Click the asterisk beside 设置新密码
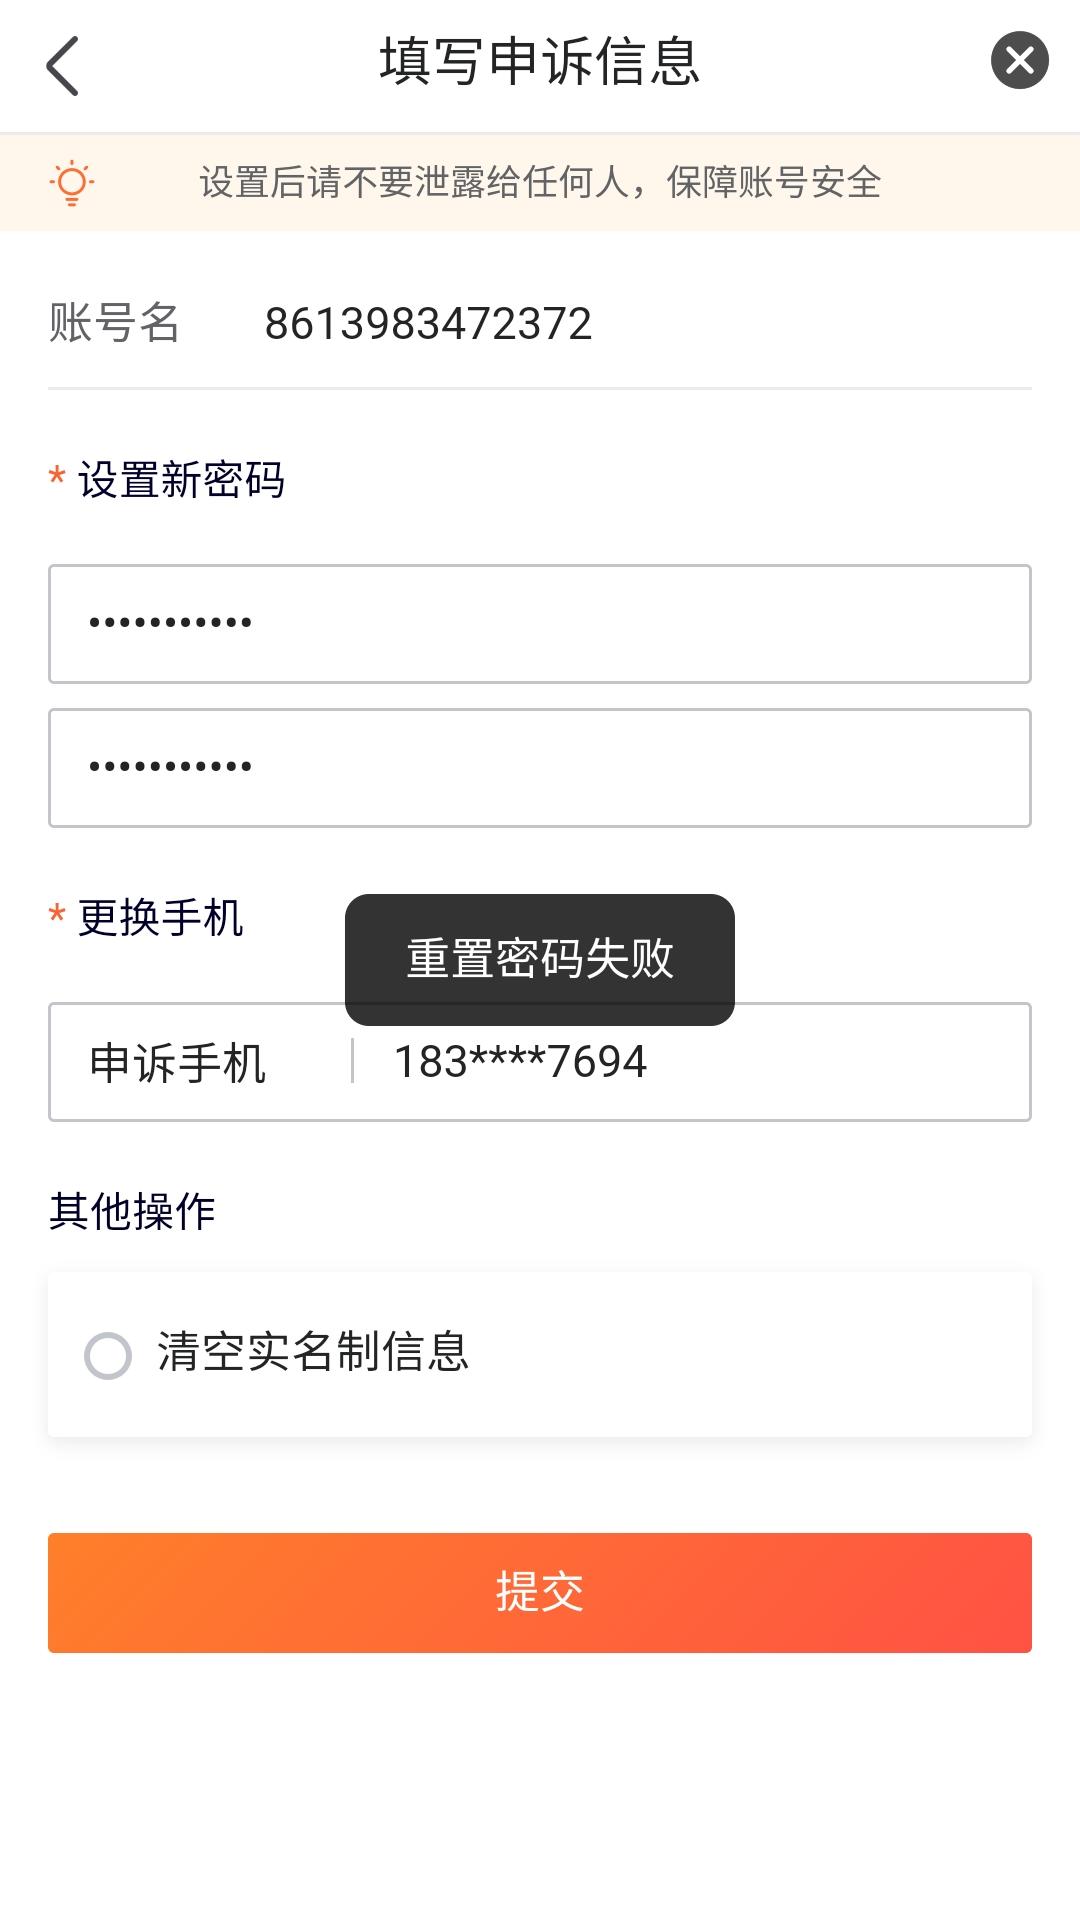 point(57,477)
